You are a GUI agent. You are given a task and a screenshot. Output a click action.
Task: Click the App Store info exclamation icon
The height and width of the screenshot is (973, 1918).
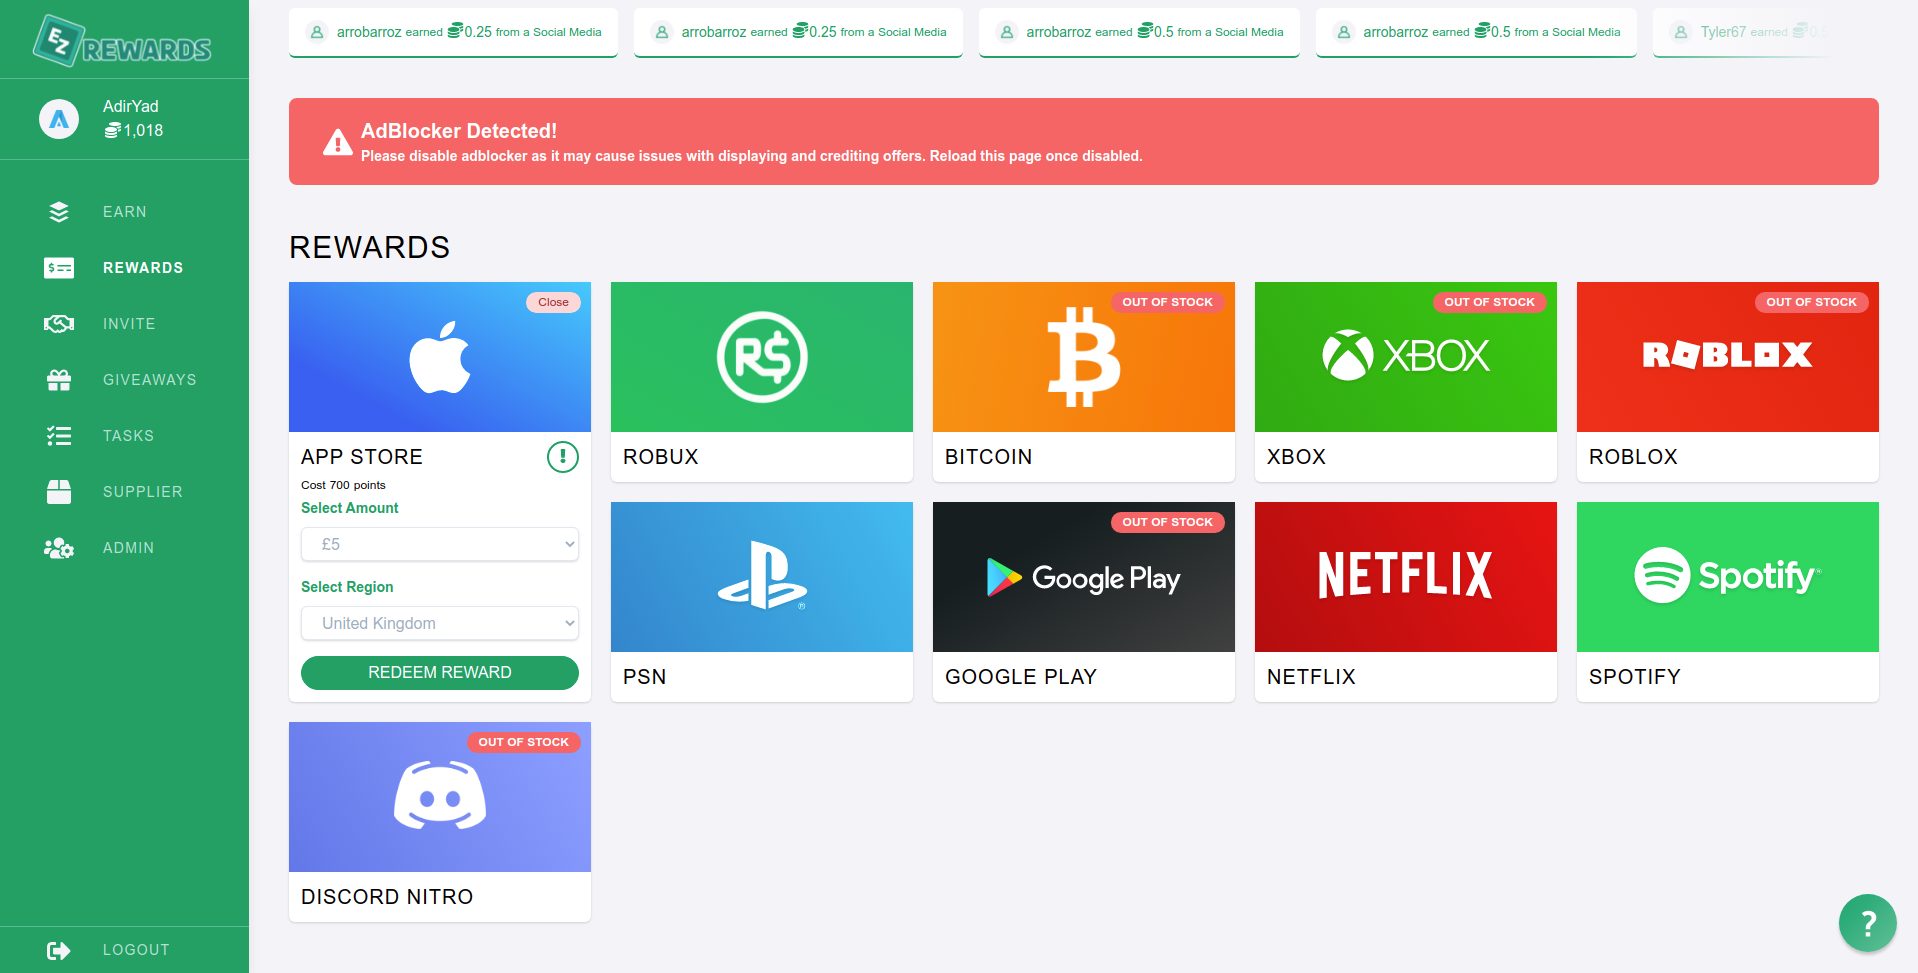pos(563,457)
